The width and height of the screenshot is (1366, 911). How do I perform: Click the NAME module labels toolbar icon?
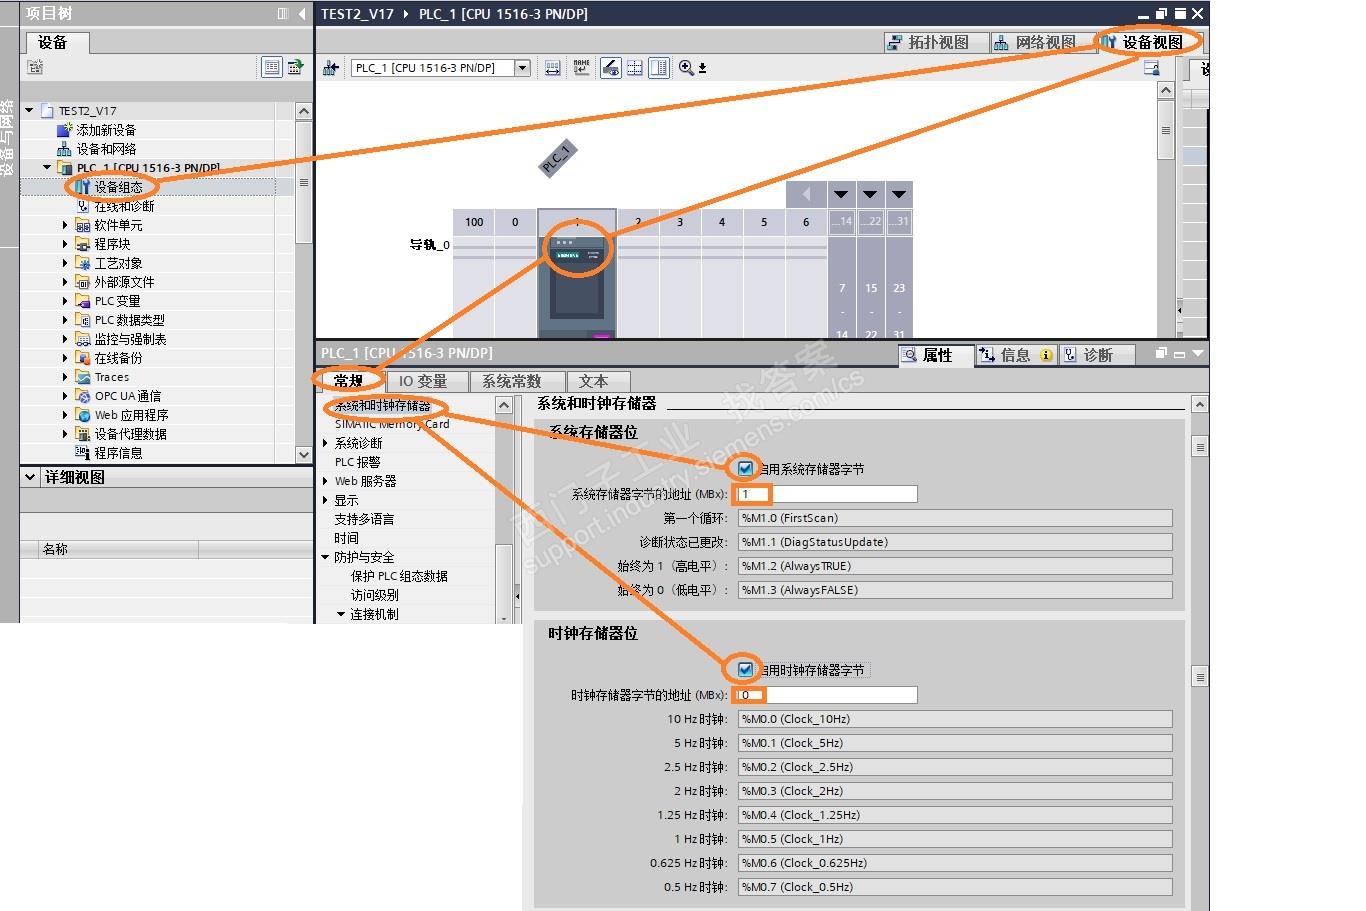581,68
